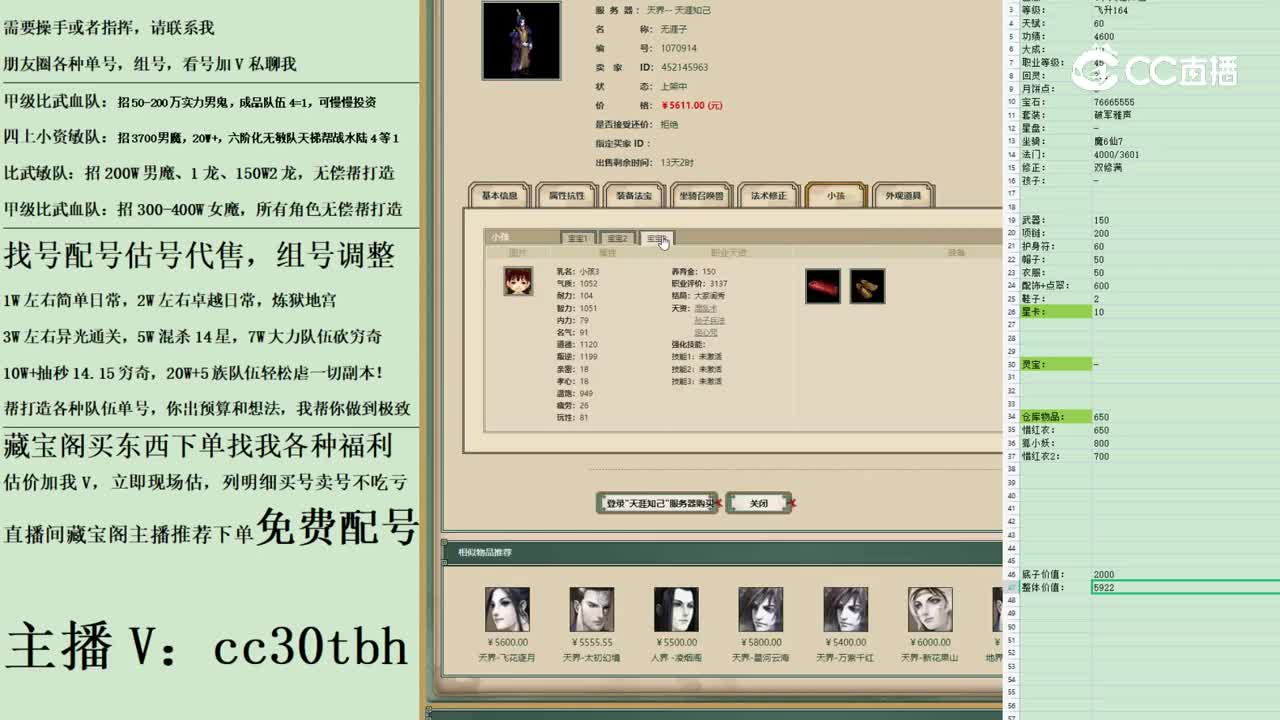Click the listing price ¥5611.00 text
This screenshot has width=1280, height=720.
(691, 105)
